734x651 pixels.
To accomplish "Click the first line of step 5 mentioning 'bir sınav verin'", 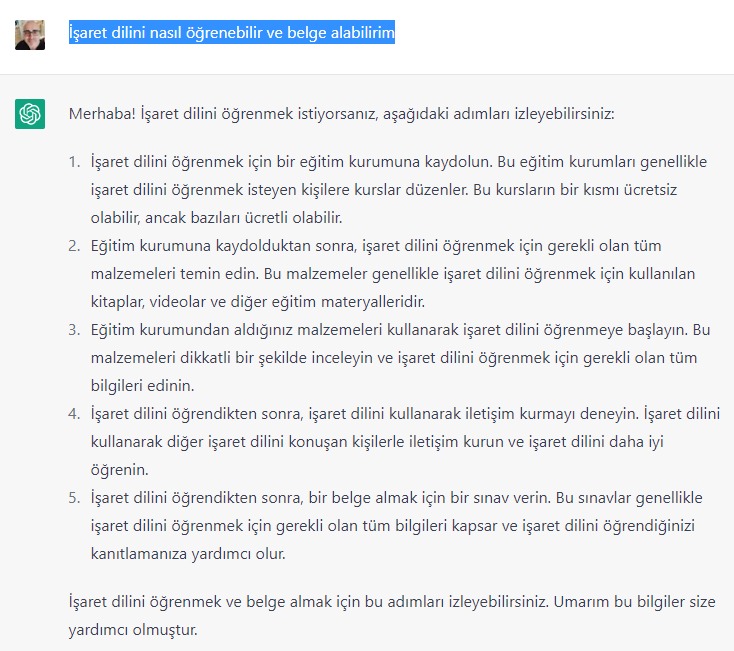I will (396, 497).
